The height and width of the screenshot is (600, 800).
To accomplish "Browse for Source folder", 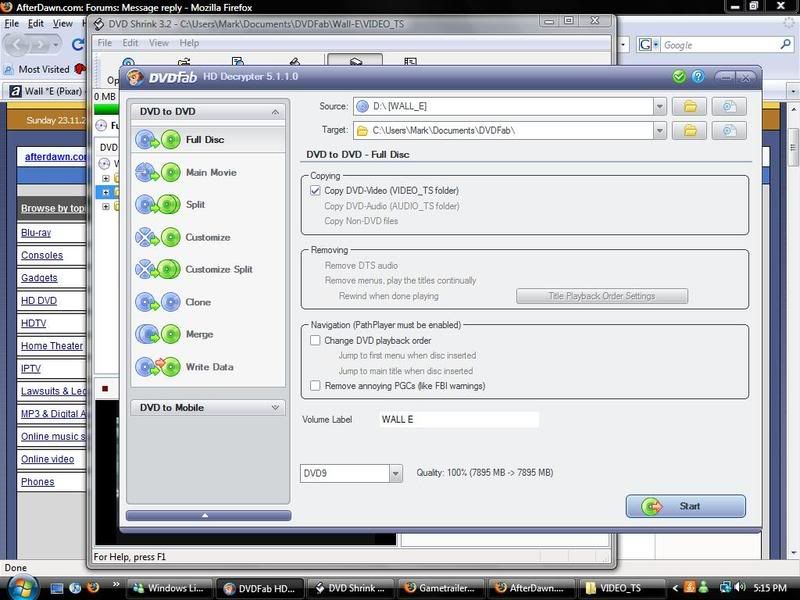I will pyautogui.click(x=689, y=106).
